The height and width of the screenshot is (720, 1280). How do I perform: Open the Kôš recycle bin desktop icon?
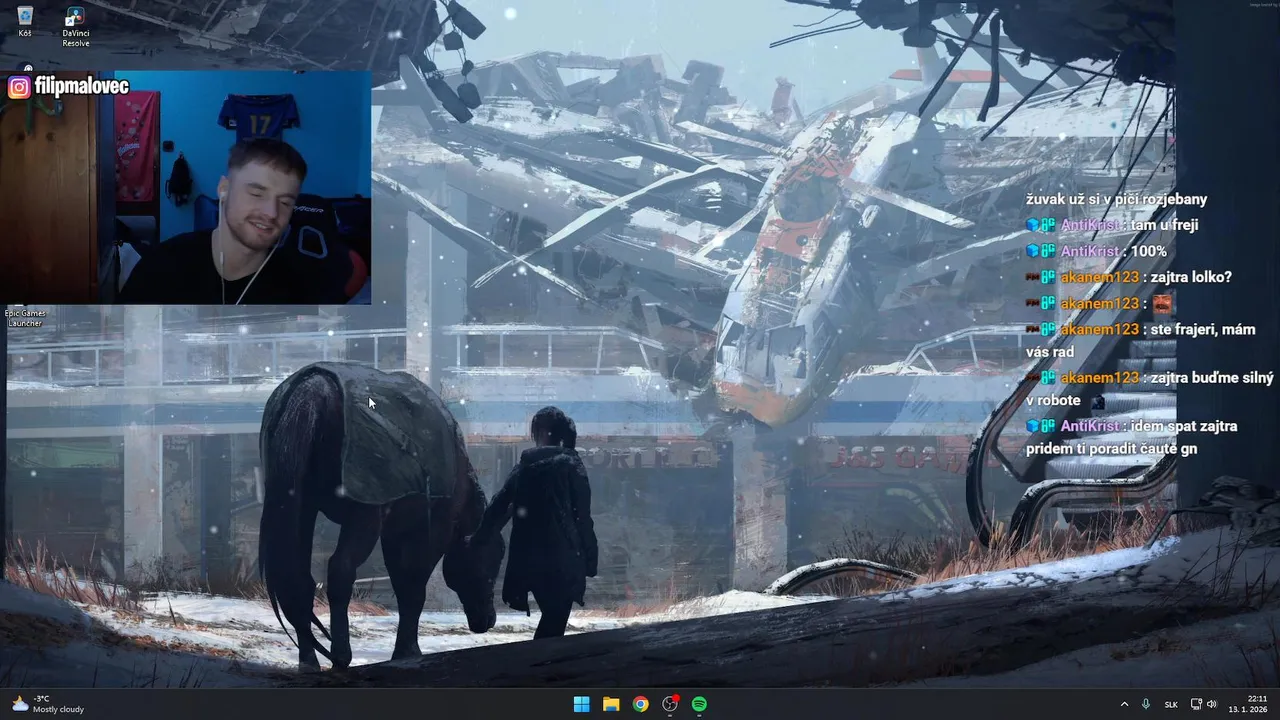pos(25,22)
